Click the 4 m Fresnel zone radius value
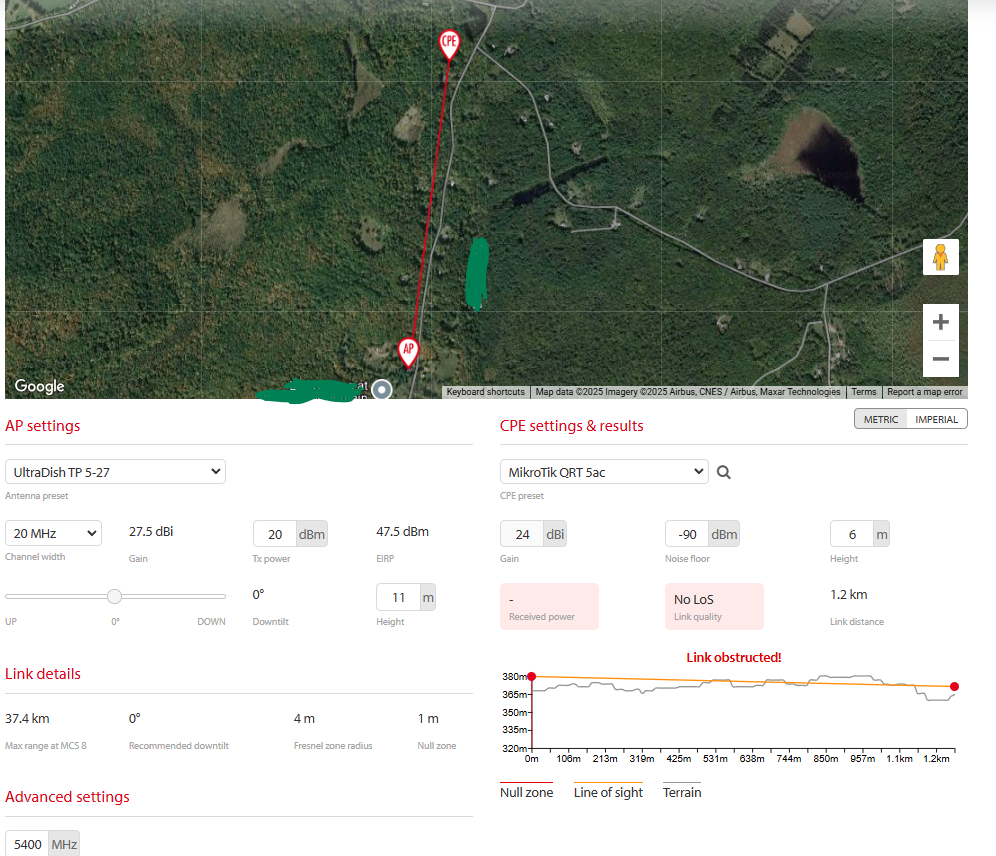996x856 pixels. (x=304, y=718)
